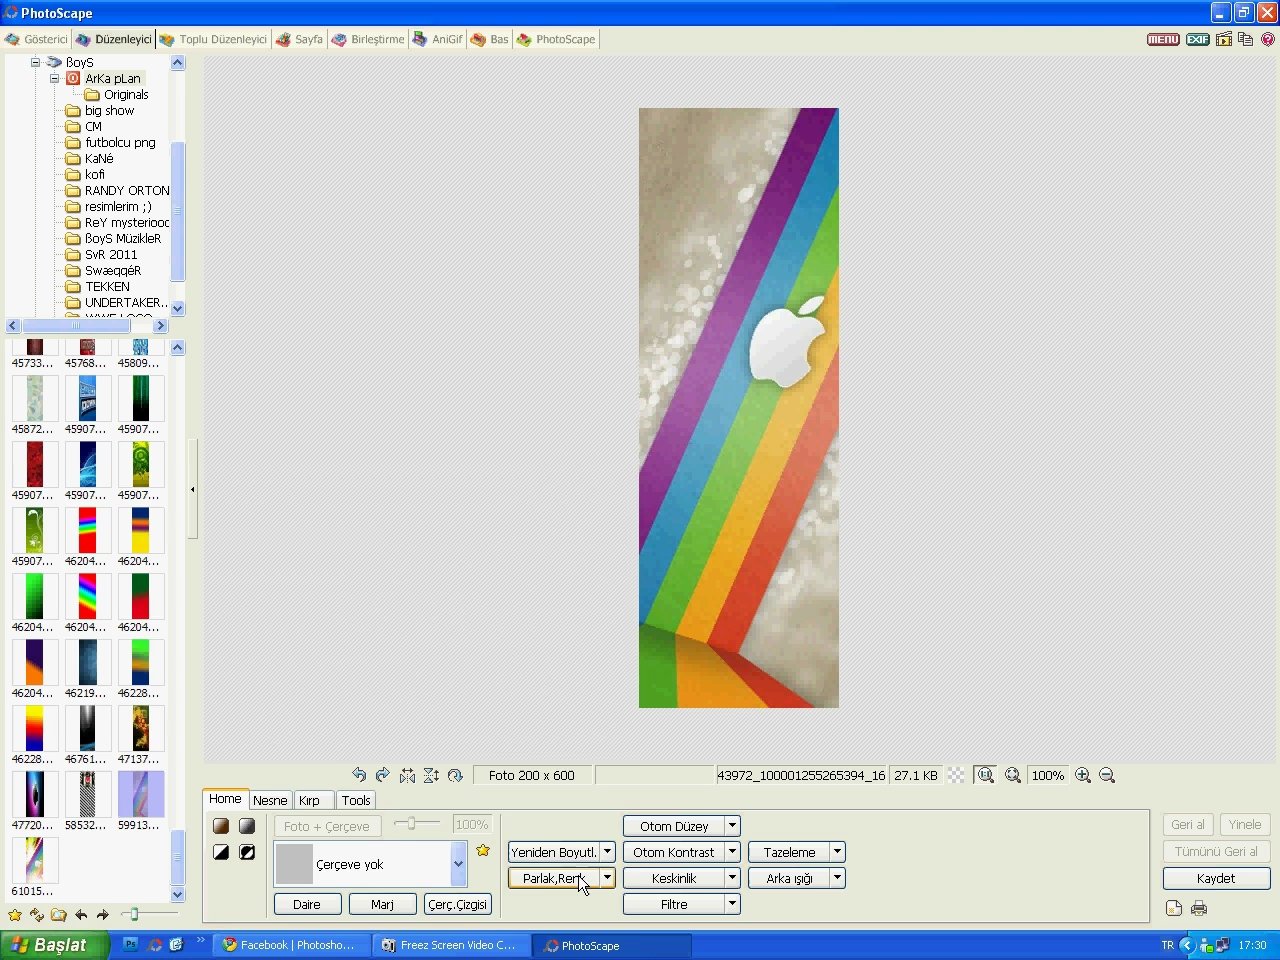Select the TEKKEN folder
The image size is (1280, 960).
107,286
